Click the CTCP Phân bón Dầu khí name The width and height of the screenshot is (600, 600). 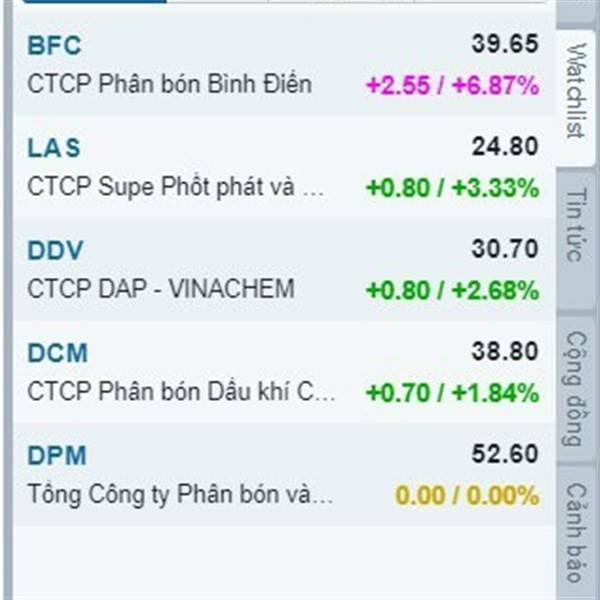coord(181,392)
